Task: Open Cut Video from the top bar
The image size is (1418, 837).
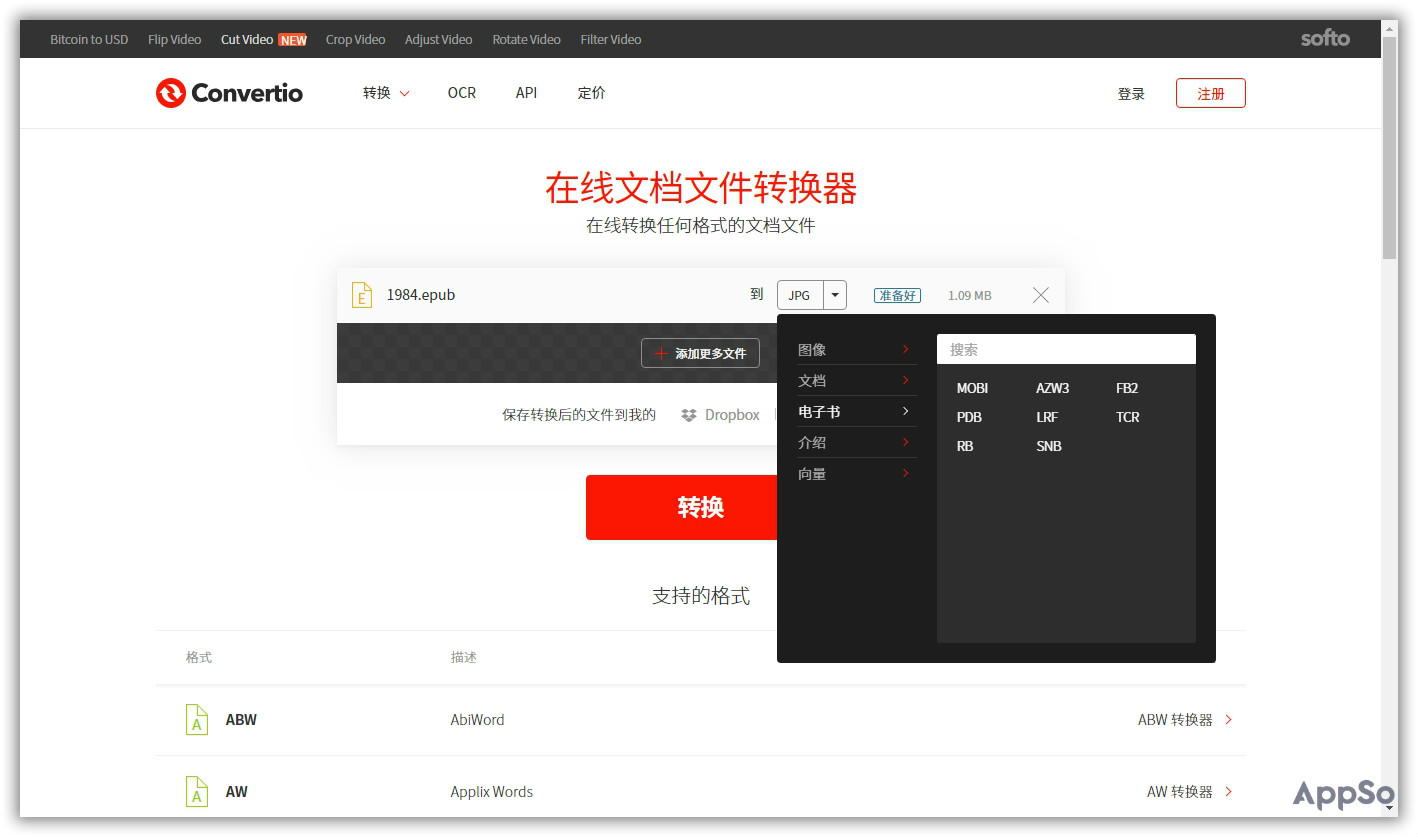Action: (248, 39)
